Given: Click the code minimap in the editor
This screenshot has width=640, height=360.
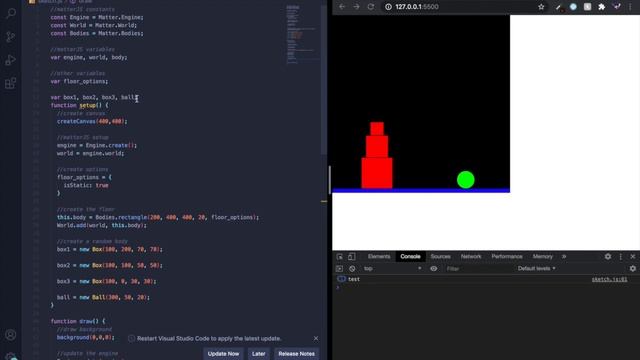Looking at the screenshot, I should point(301,35).
